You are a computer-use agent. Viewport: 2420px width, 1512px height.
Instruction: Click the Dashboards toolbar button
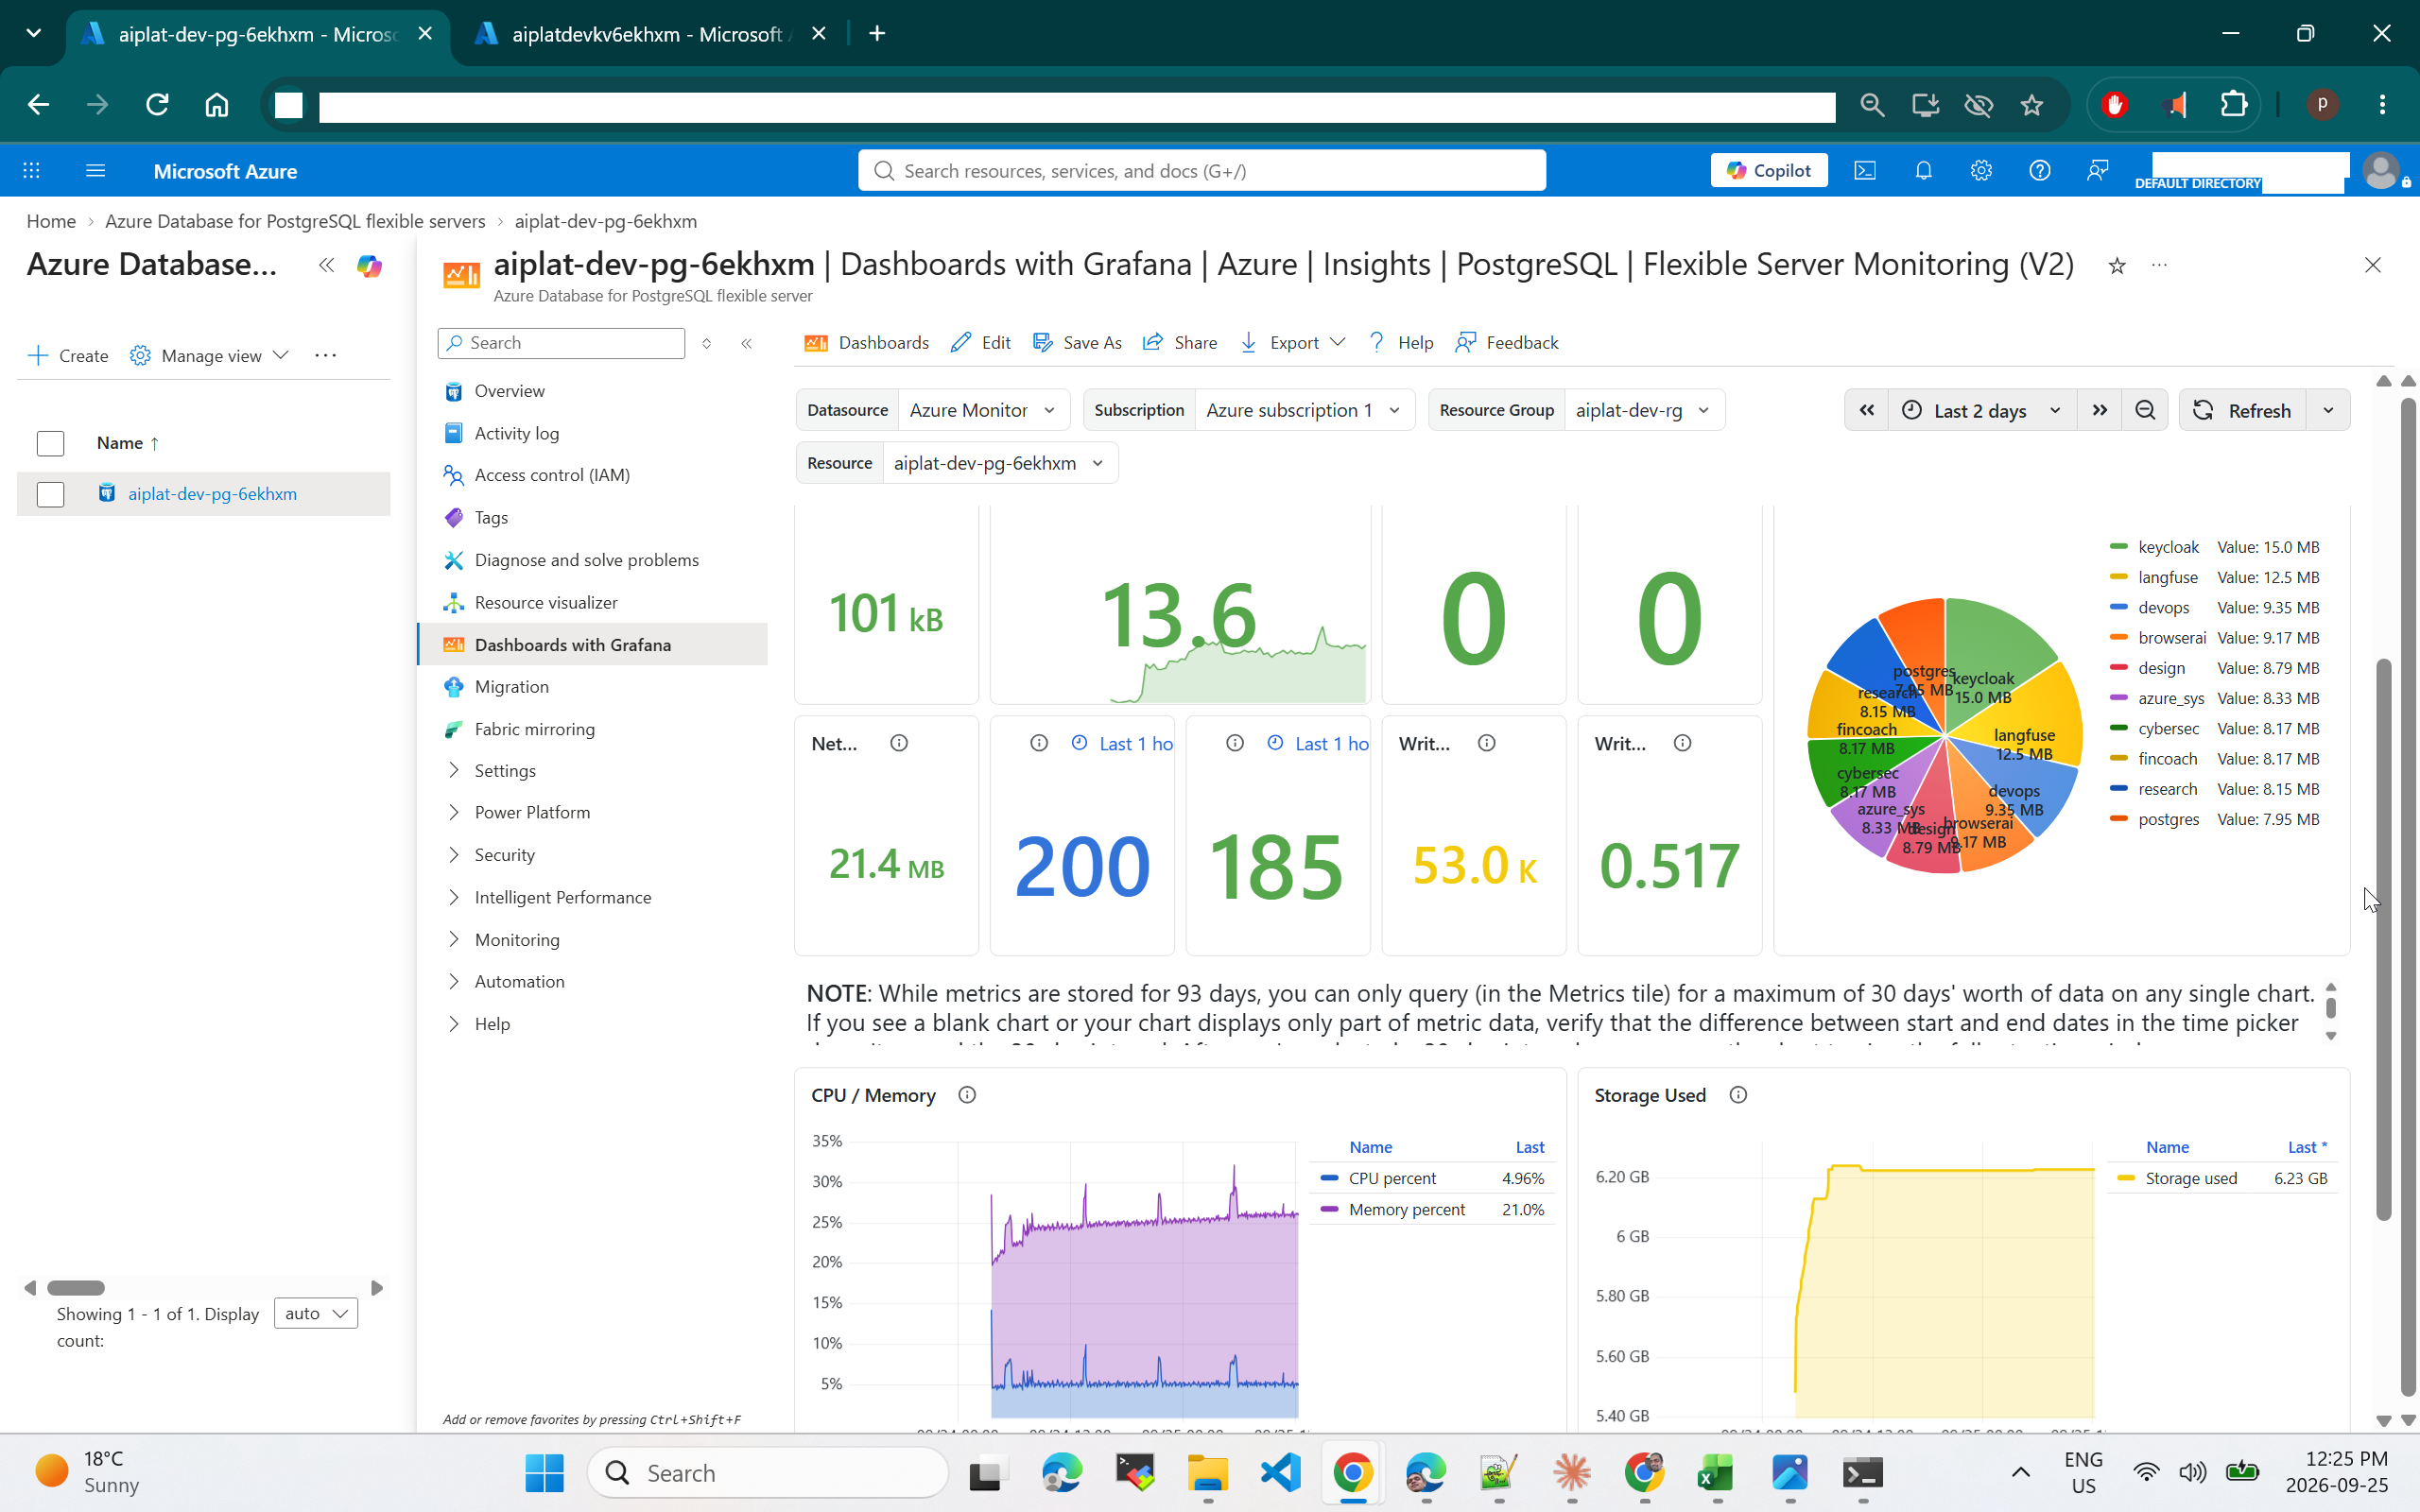tap(866, 343)
